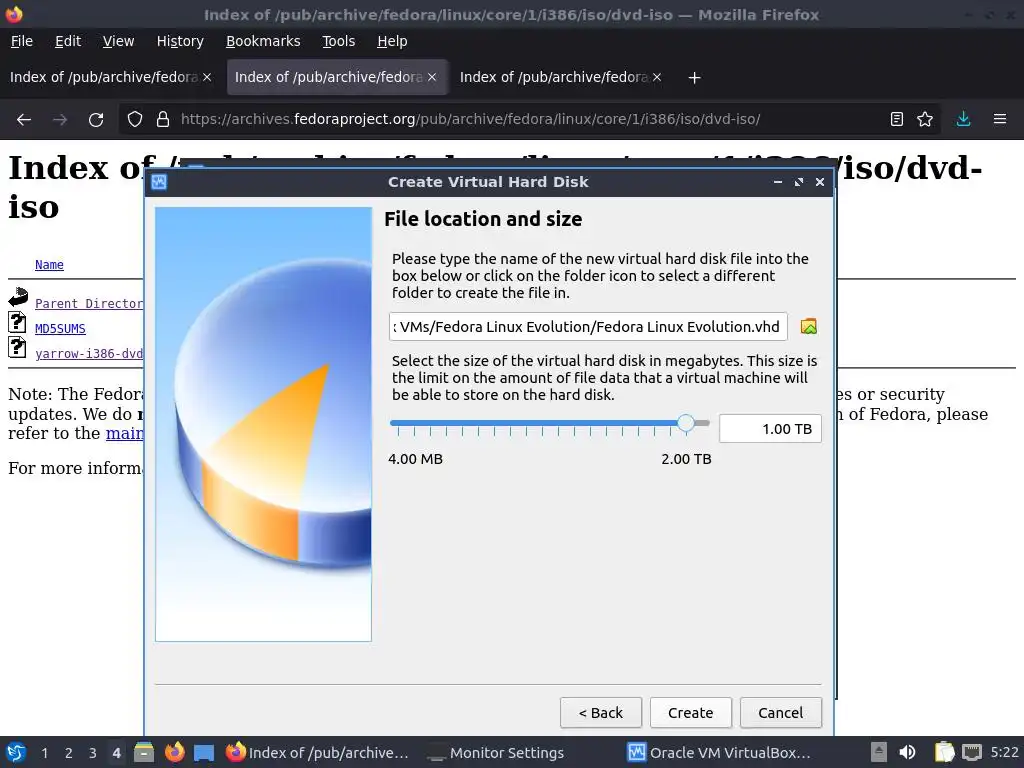Switch to workspace 3 in the taskbar

93,753
